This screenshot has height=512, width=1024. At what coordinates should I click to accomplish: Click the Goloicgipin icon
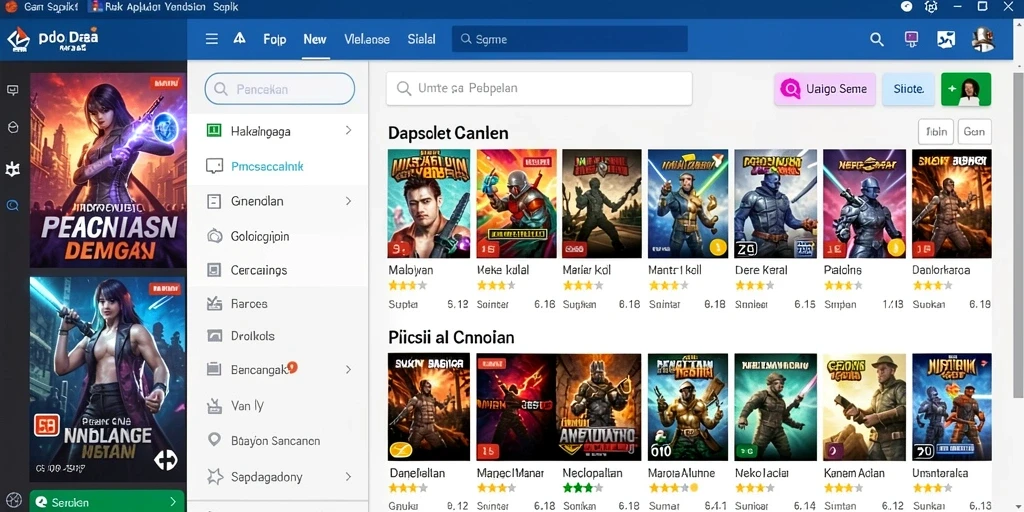coord(214,236)
